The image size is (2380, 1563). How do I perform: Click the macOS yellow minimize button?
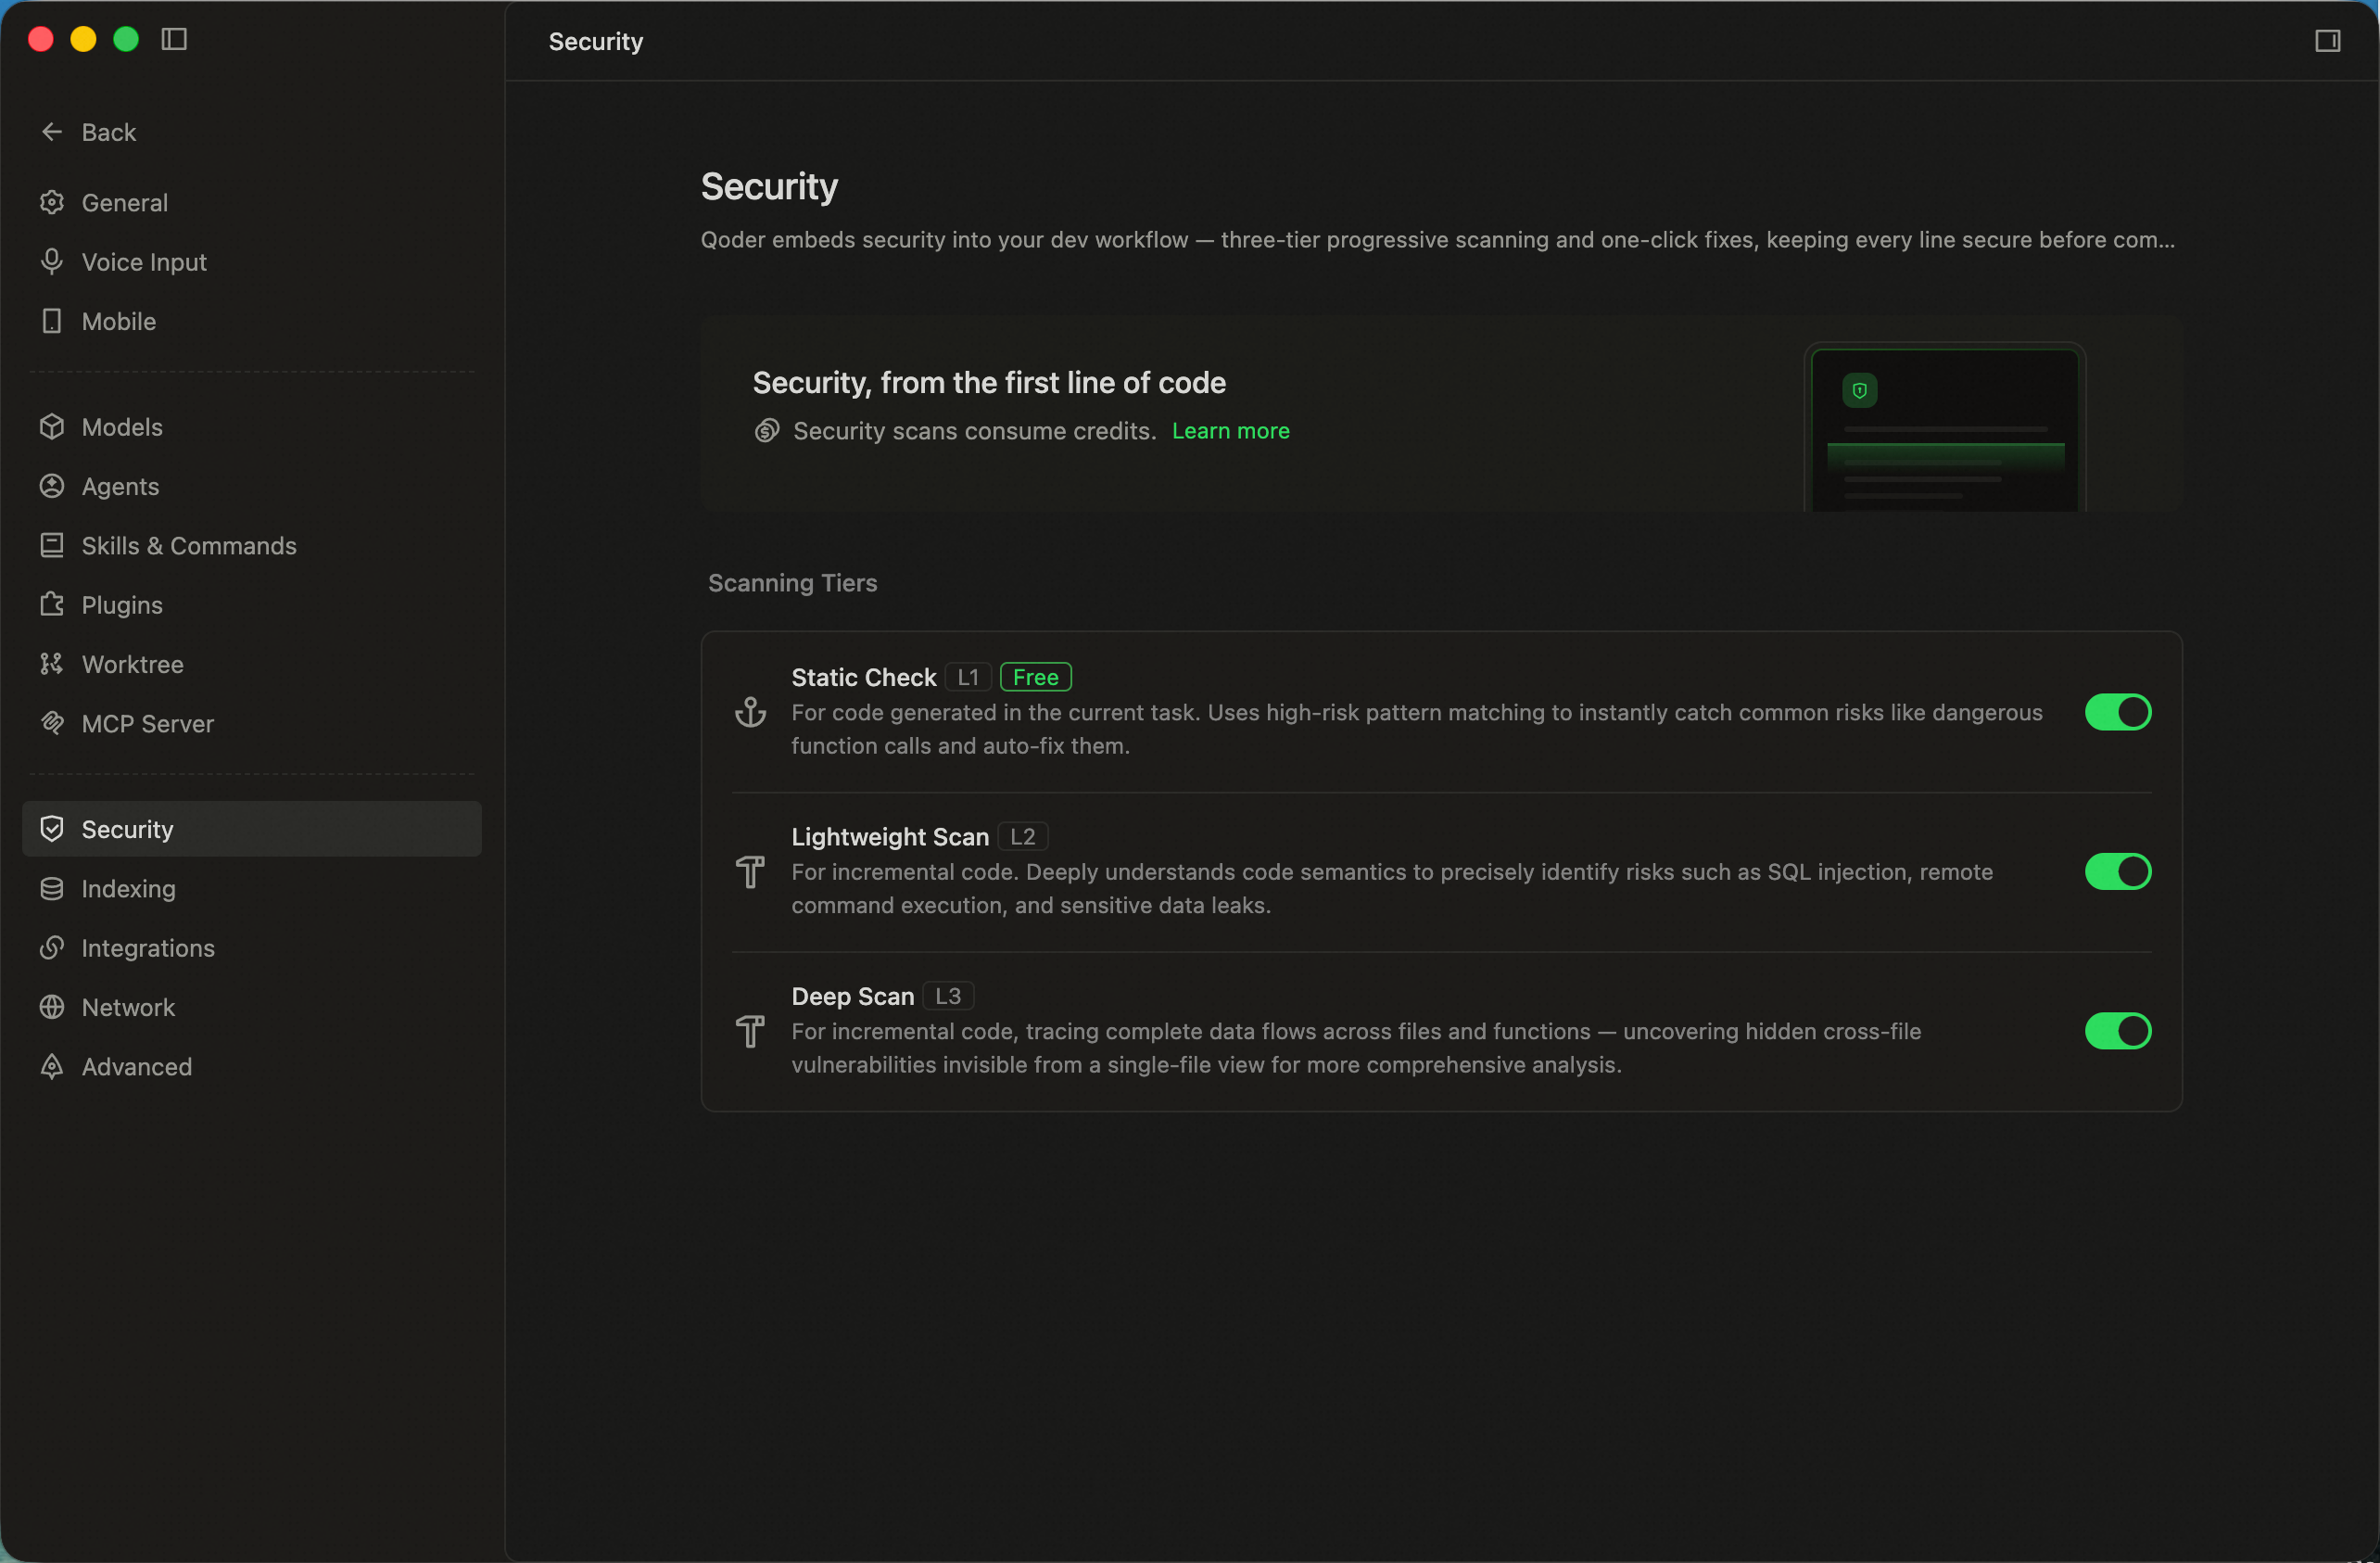point(83,39)
